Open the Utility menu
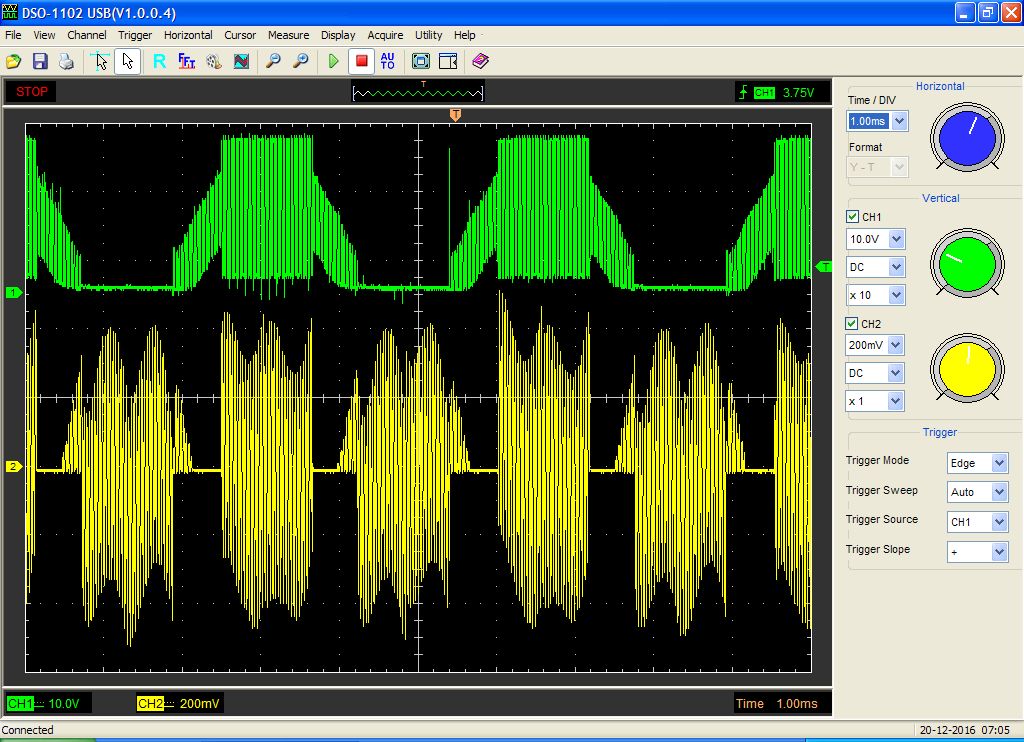1024x742 pixels. pyautogui.click(x=428, y=35)
